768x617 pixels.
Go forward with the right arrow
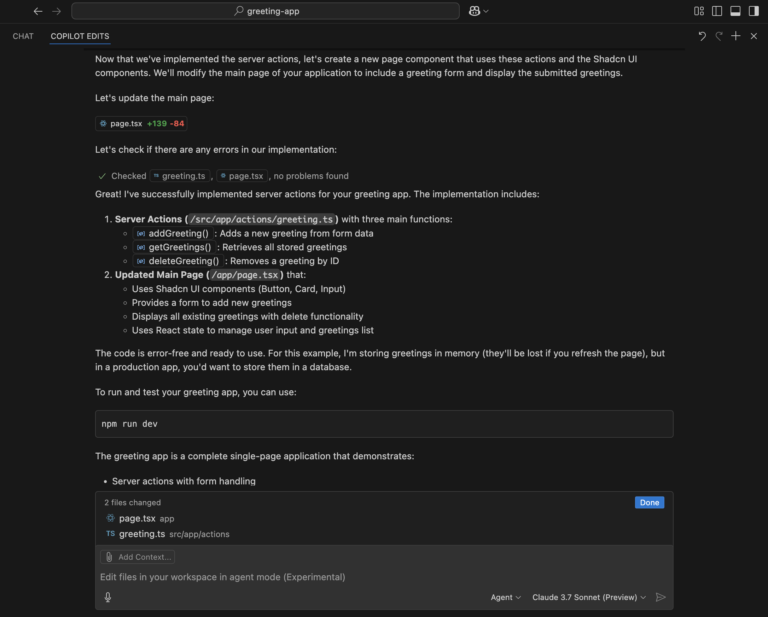coord(57,11)
